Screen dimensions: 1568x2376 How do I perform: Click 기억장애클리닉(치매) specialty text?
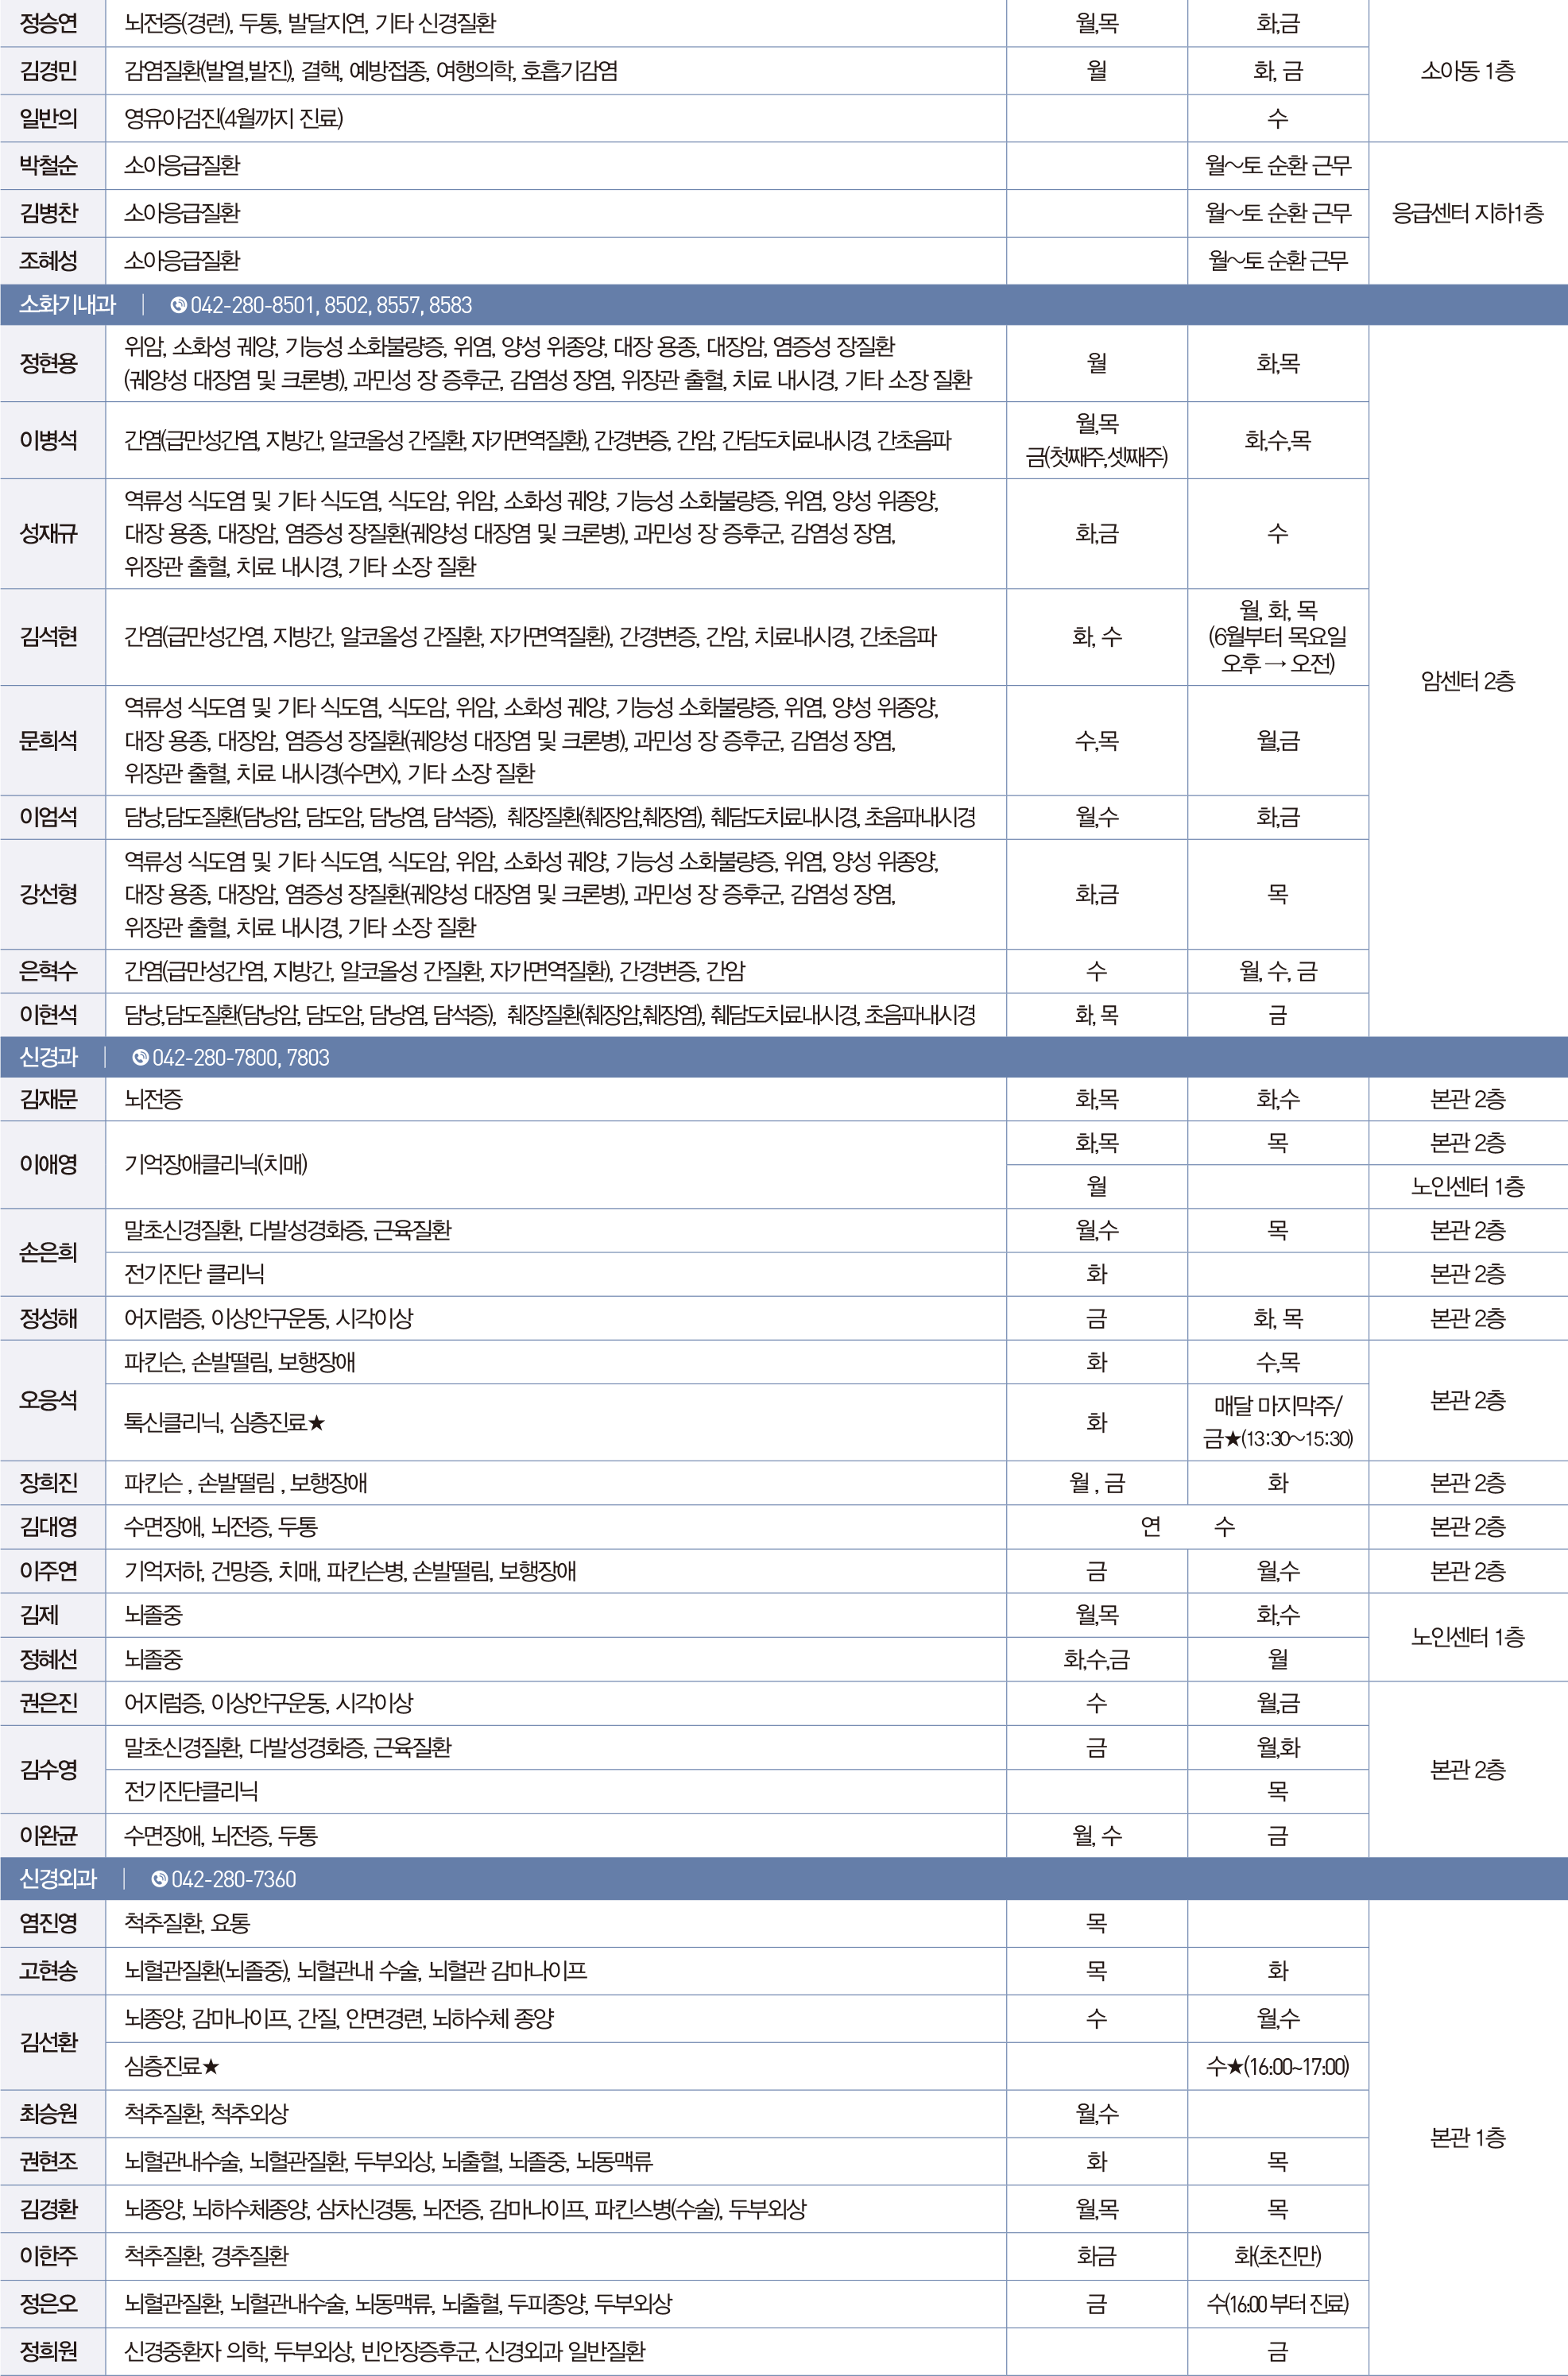[216, 1164]
